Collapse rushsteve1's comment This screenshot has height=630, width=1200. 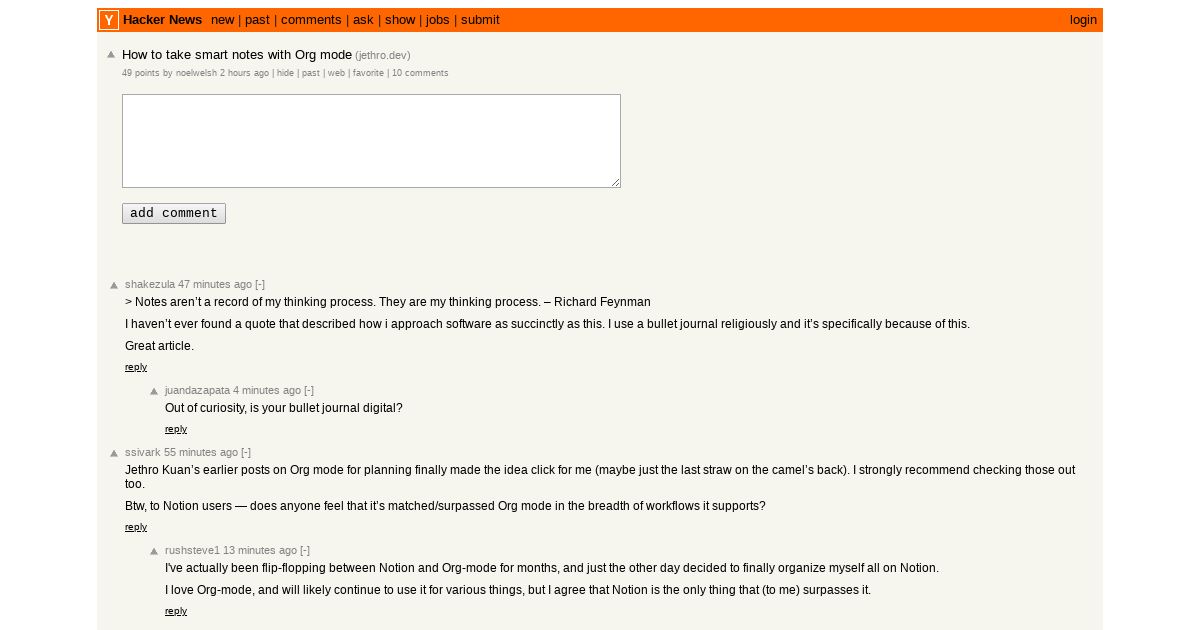pyautogui.click(x=305, y=550)
